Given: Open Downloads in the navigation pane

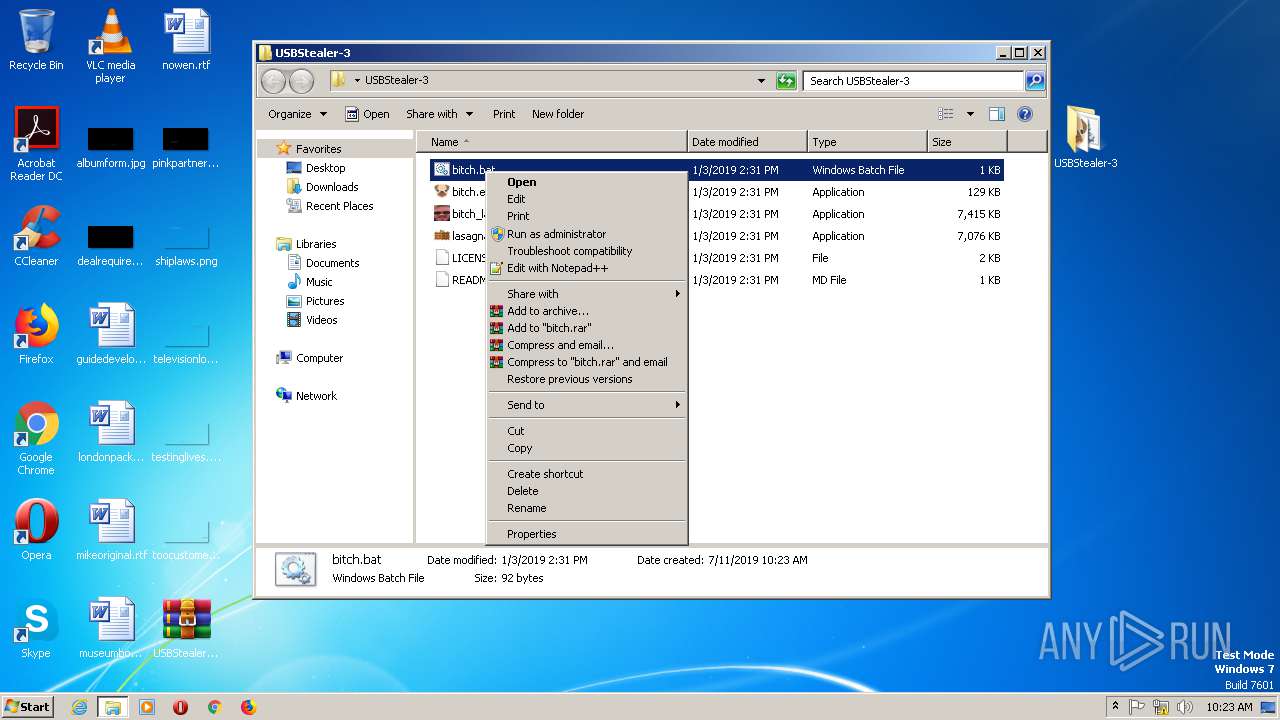Looking at the screenshot, I should 322,187.
